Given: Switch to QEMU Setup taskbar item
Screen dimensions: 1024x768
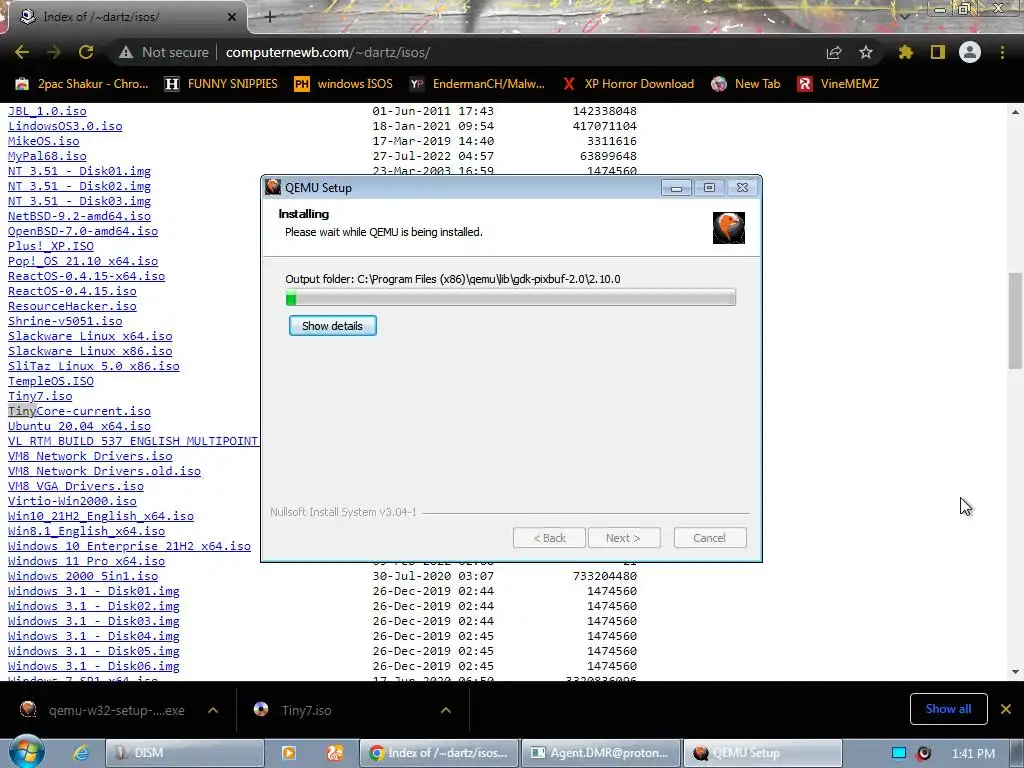Looking at the screenshot, I should pyautogui.click(x=762, y=753).
